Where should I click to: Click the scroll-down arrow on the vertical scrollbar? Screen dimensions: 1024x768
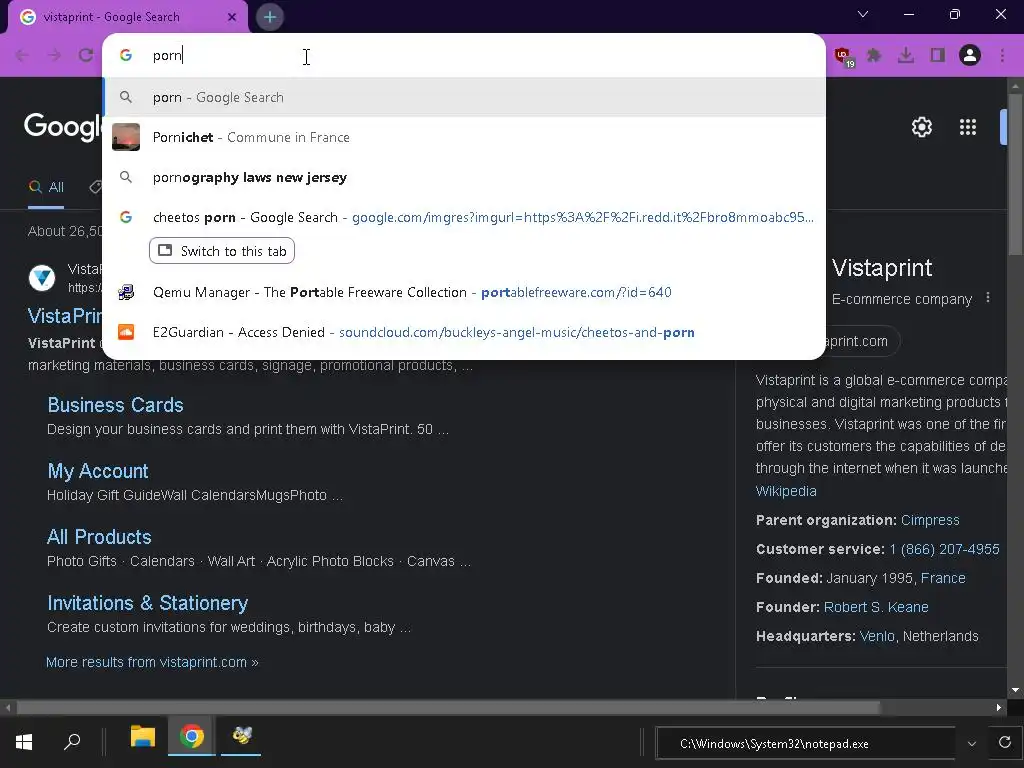click(x=1015, y=690)
